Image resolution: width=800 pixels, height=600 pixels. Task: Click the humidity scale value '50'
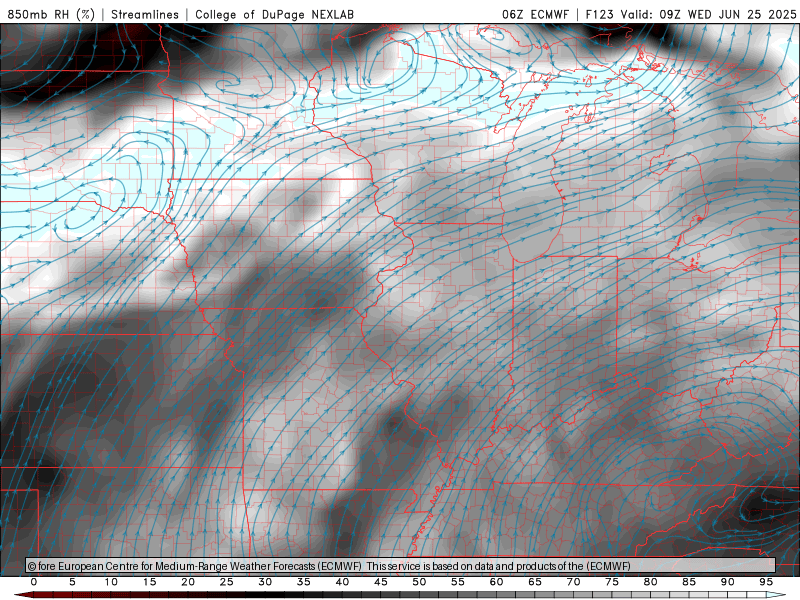[419, 582]
